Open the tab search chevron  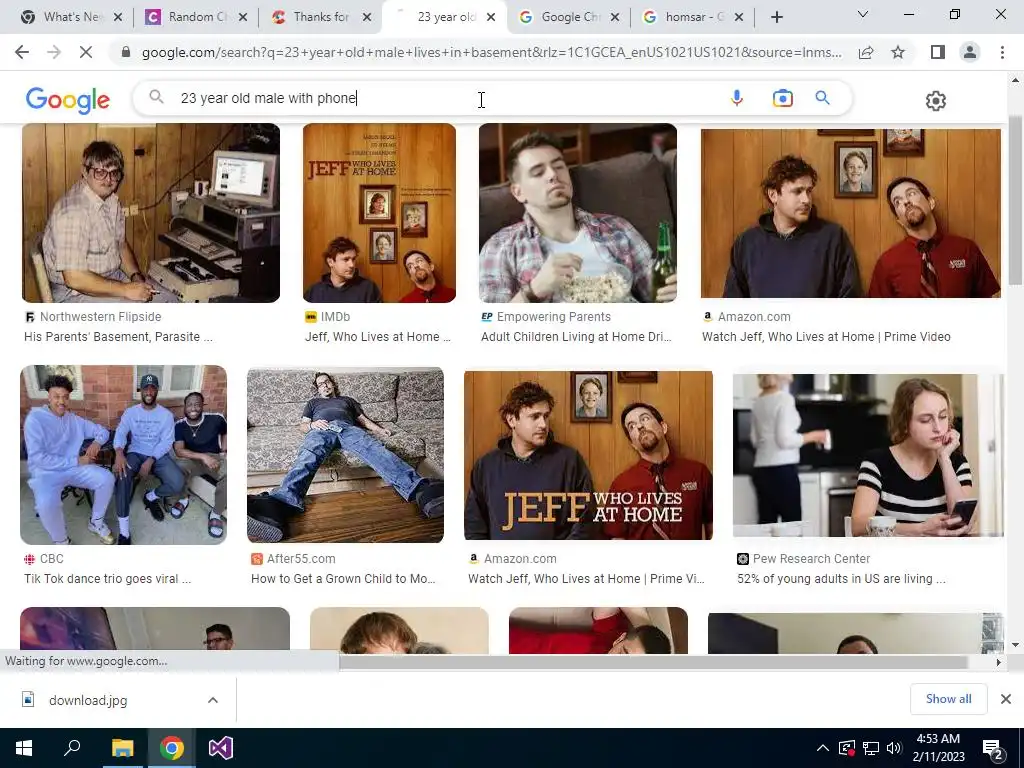click(x=862, y=14)
